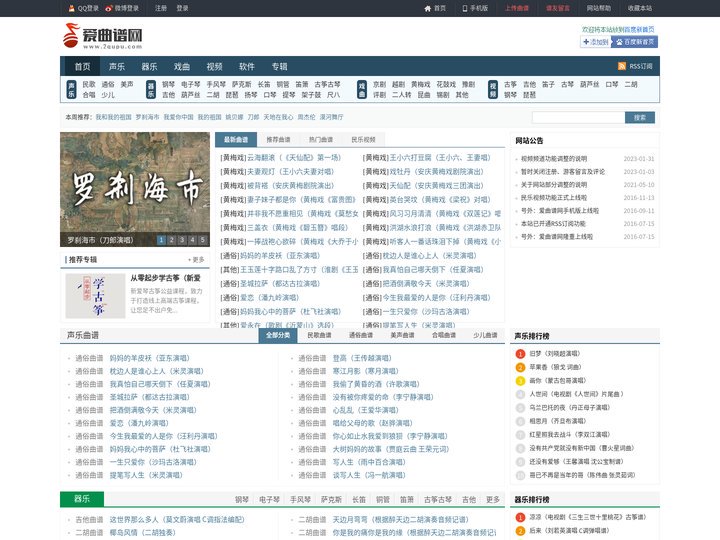The image size is (720, 540).
Task: Click the 器乐 category badge in sub-navigation
Action: 151,89
